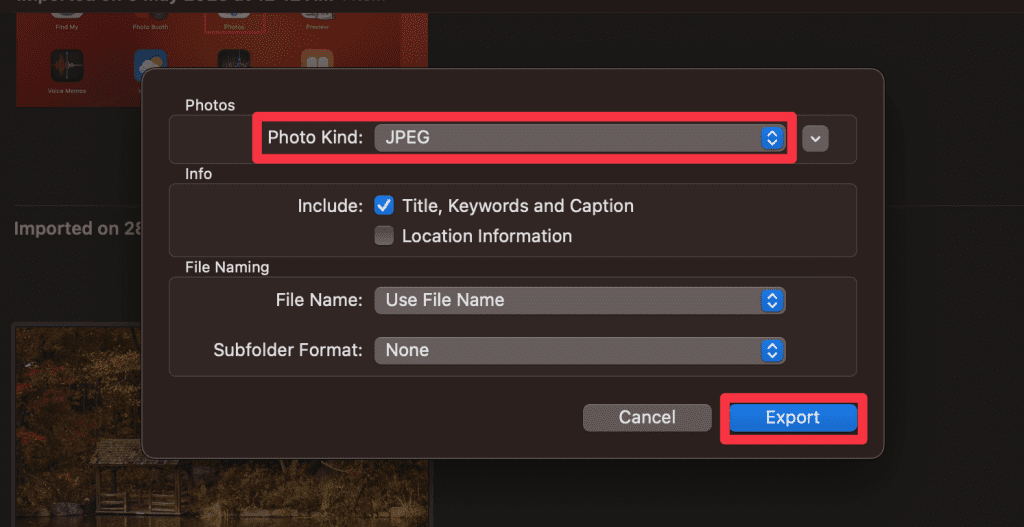Enable the Location Information checkbox
The width and height of the screenshot is (1024, 527).
384,237
